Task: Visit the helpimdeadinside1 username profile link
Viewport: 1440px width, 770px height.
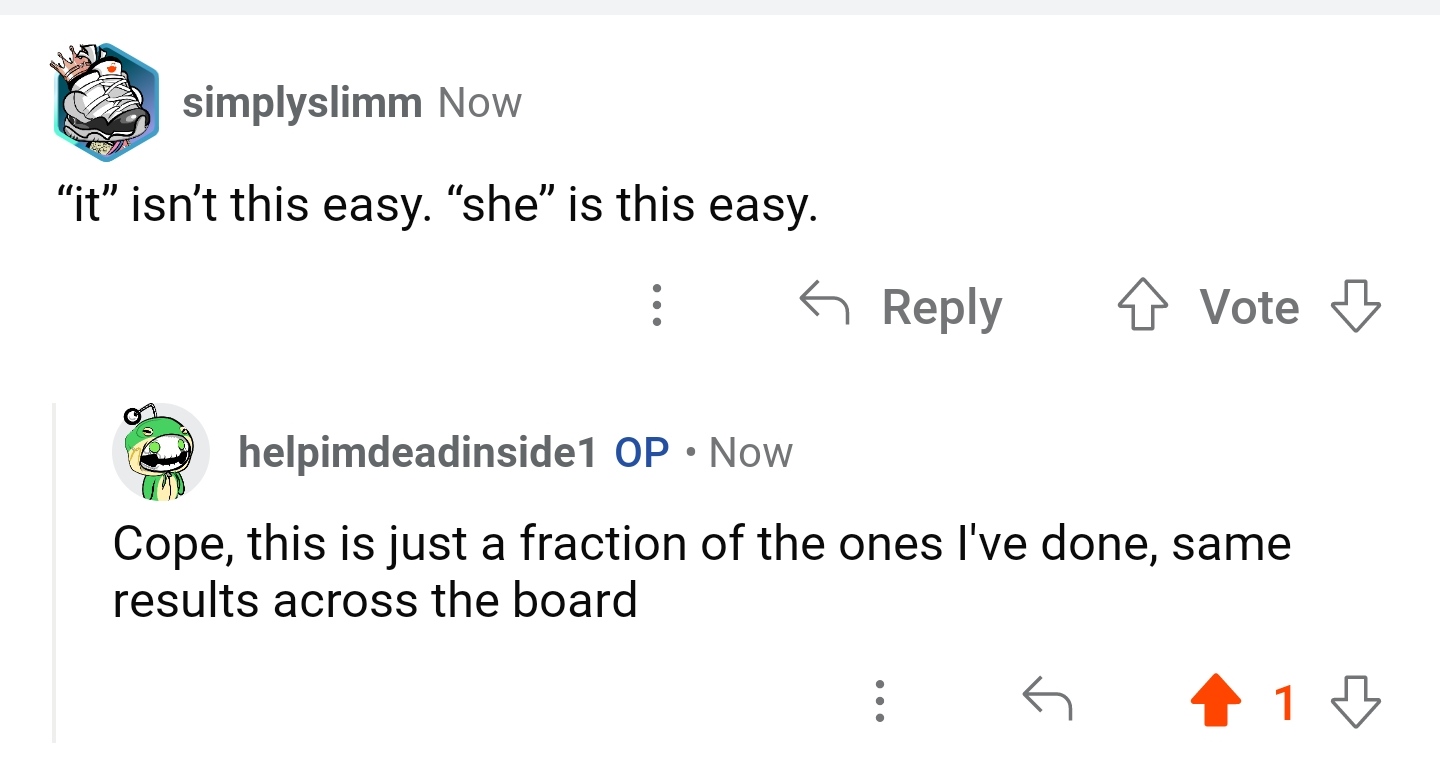Action: [417, 453]
